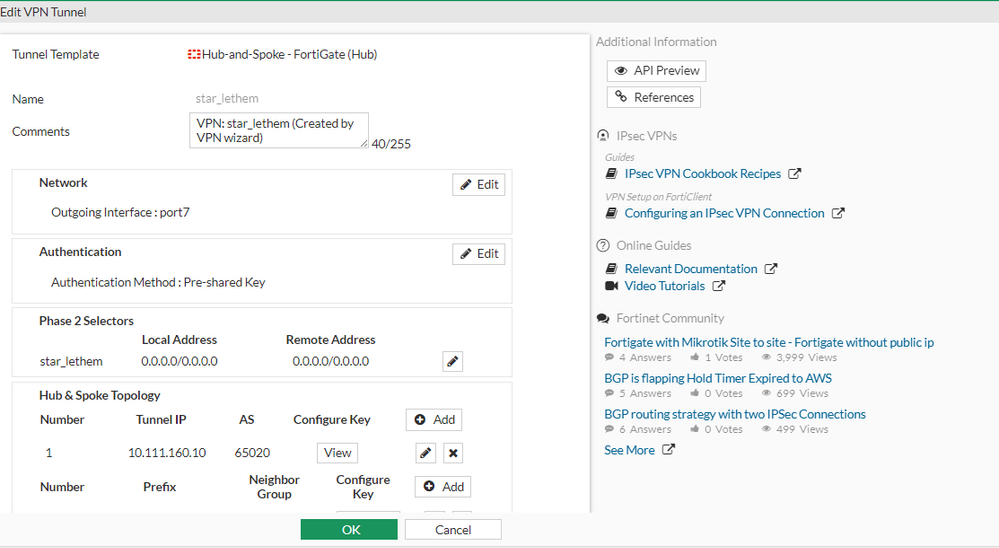
Task: Open BGP is flapping Hold Timer post
Action: point(718,378)
